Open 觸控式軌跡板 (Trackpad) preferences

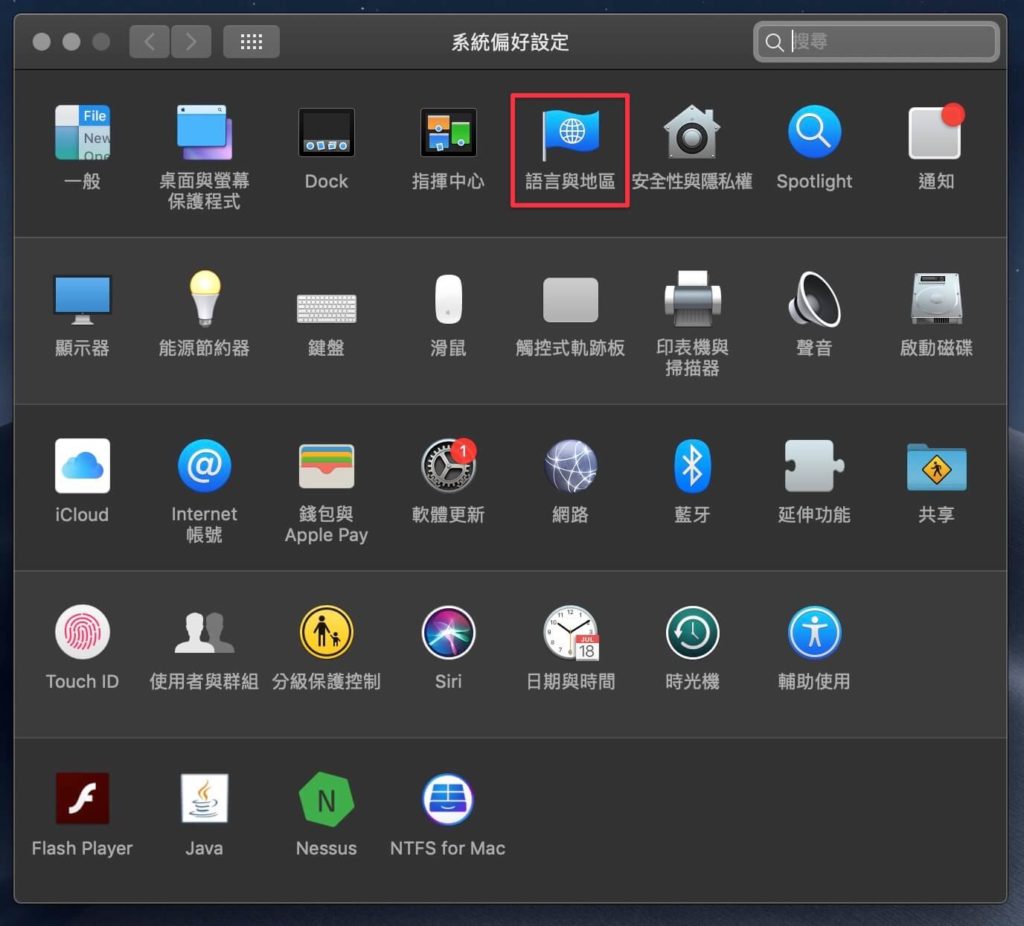click(x=570, y=300)
